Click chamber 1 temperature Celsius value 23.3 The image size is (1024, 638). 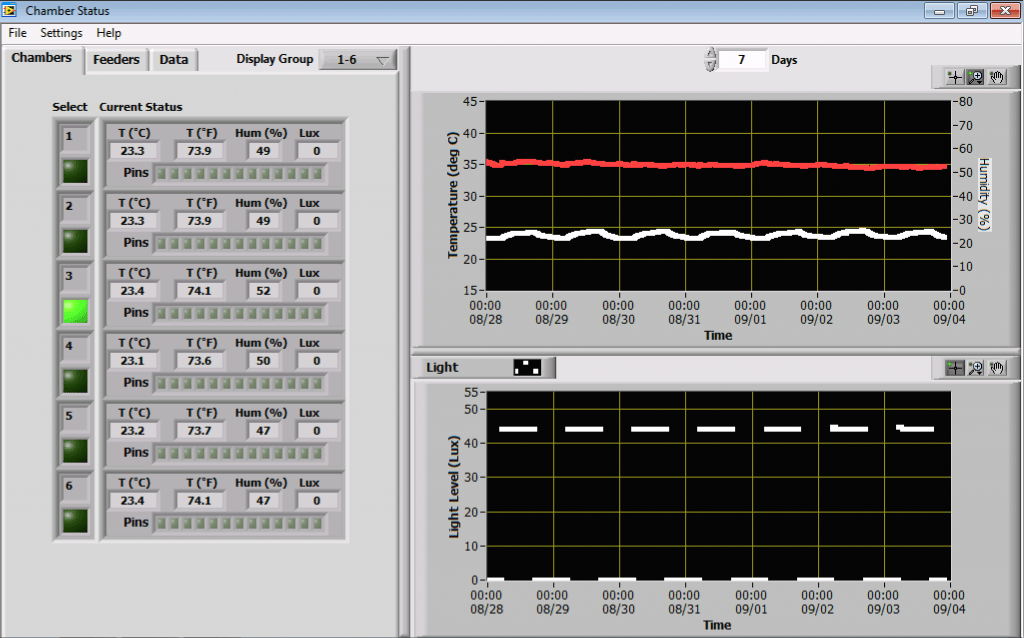[x=133, y=151]
